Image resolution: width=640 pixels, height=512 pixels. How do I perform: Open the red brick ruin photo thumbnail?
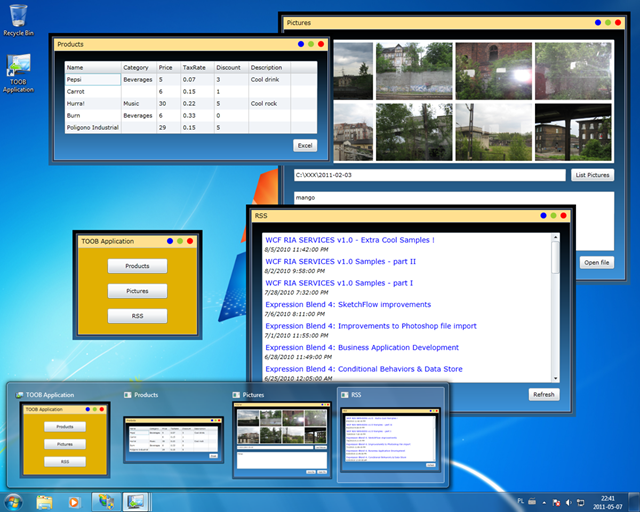pos(493,71)
